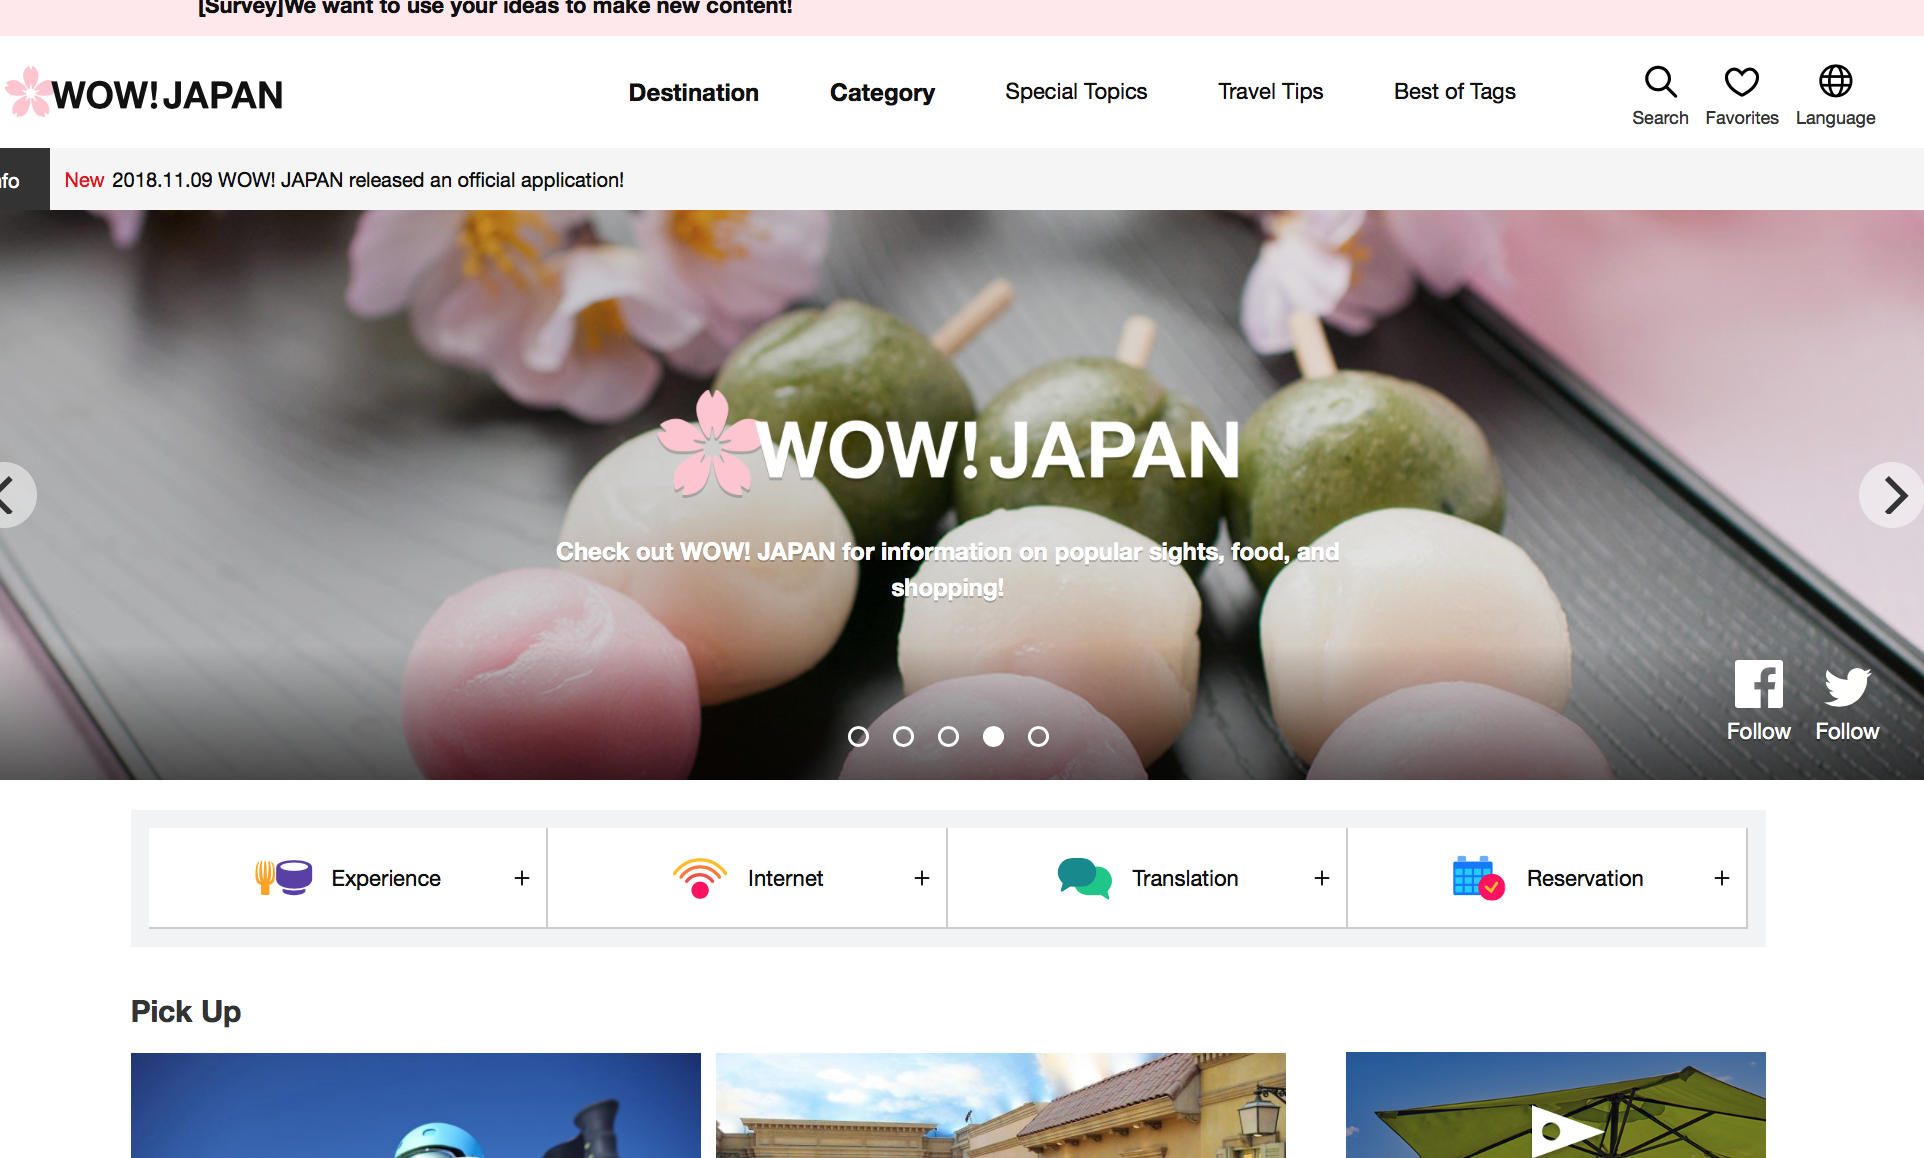
Task: Open the Special Topics menu
Action: (1076, 92)
